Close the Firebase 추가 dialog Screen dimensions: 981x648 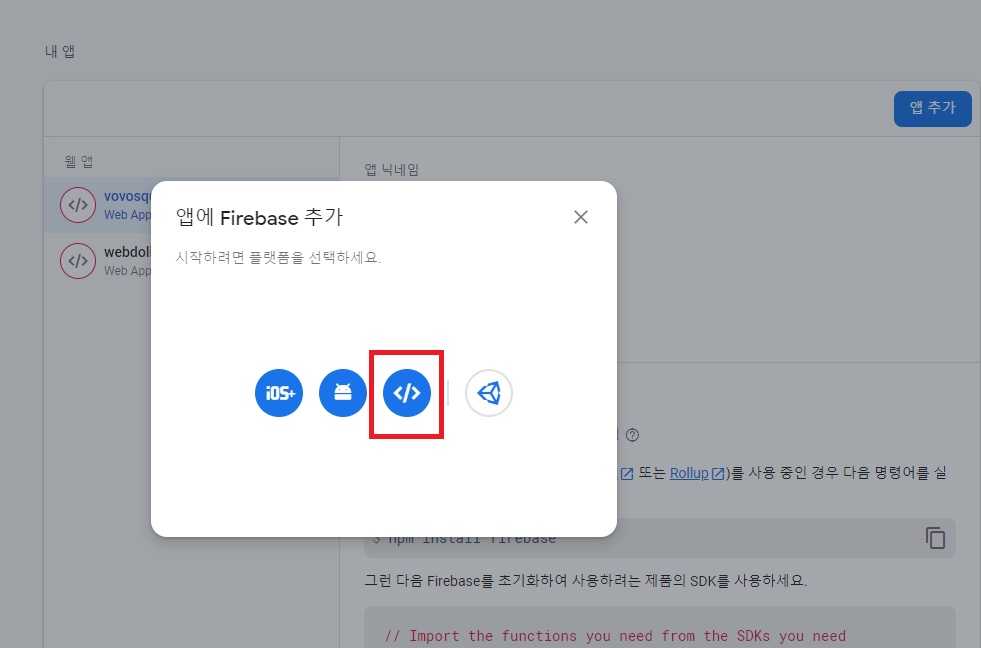coord(581,217)
